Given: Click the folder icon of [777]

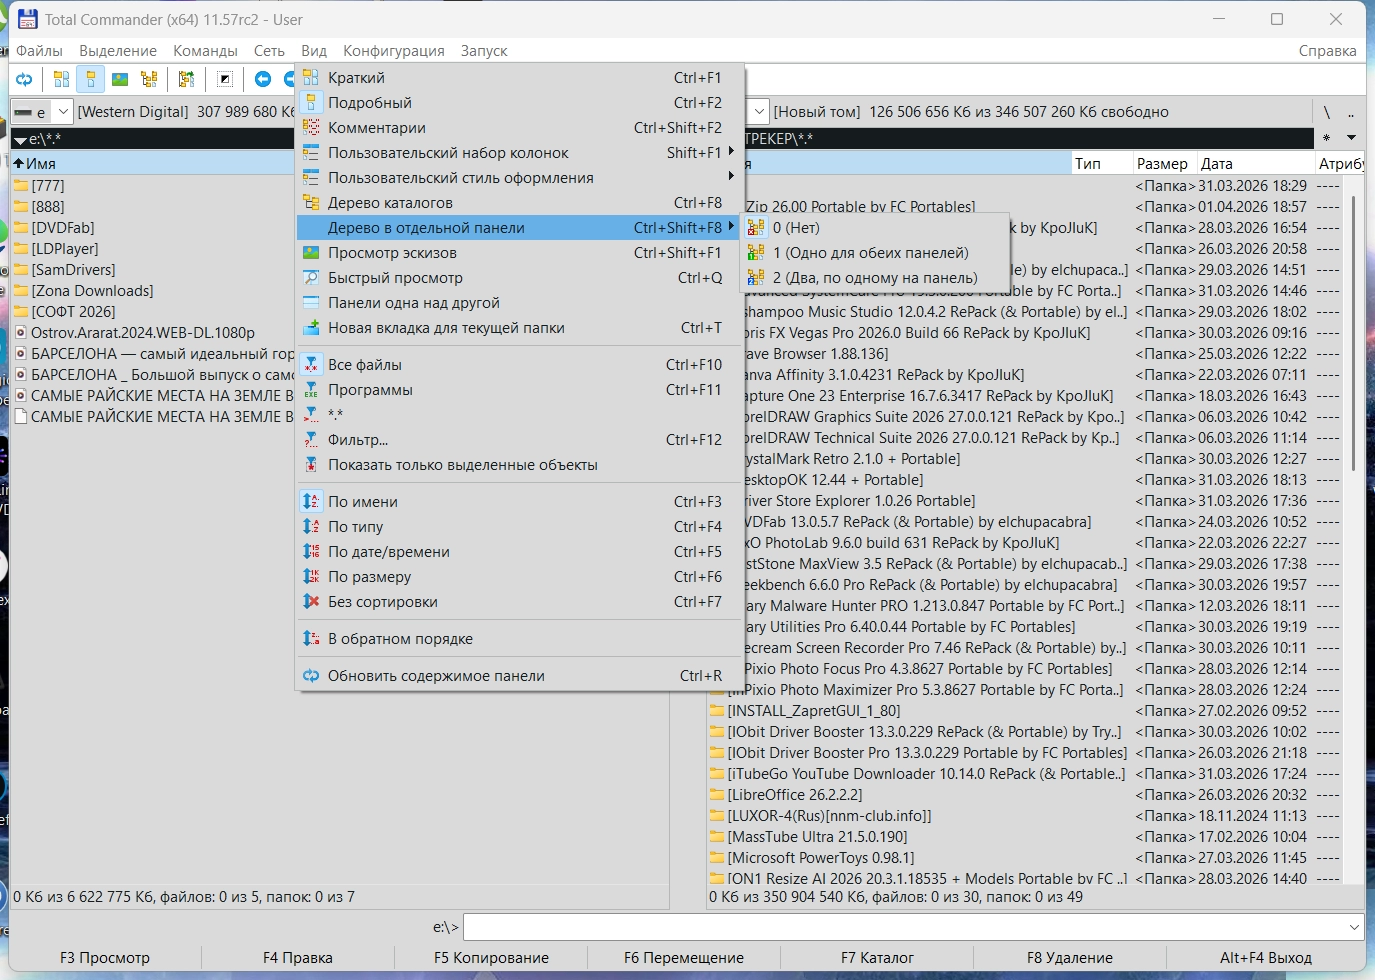Looking at the screenshot, I should click(x=21, y=185).
